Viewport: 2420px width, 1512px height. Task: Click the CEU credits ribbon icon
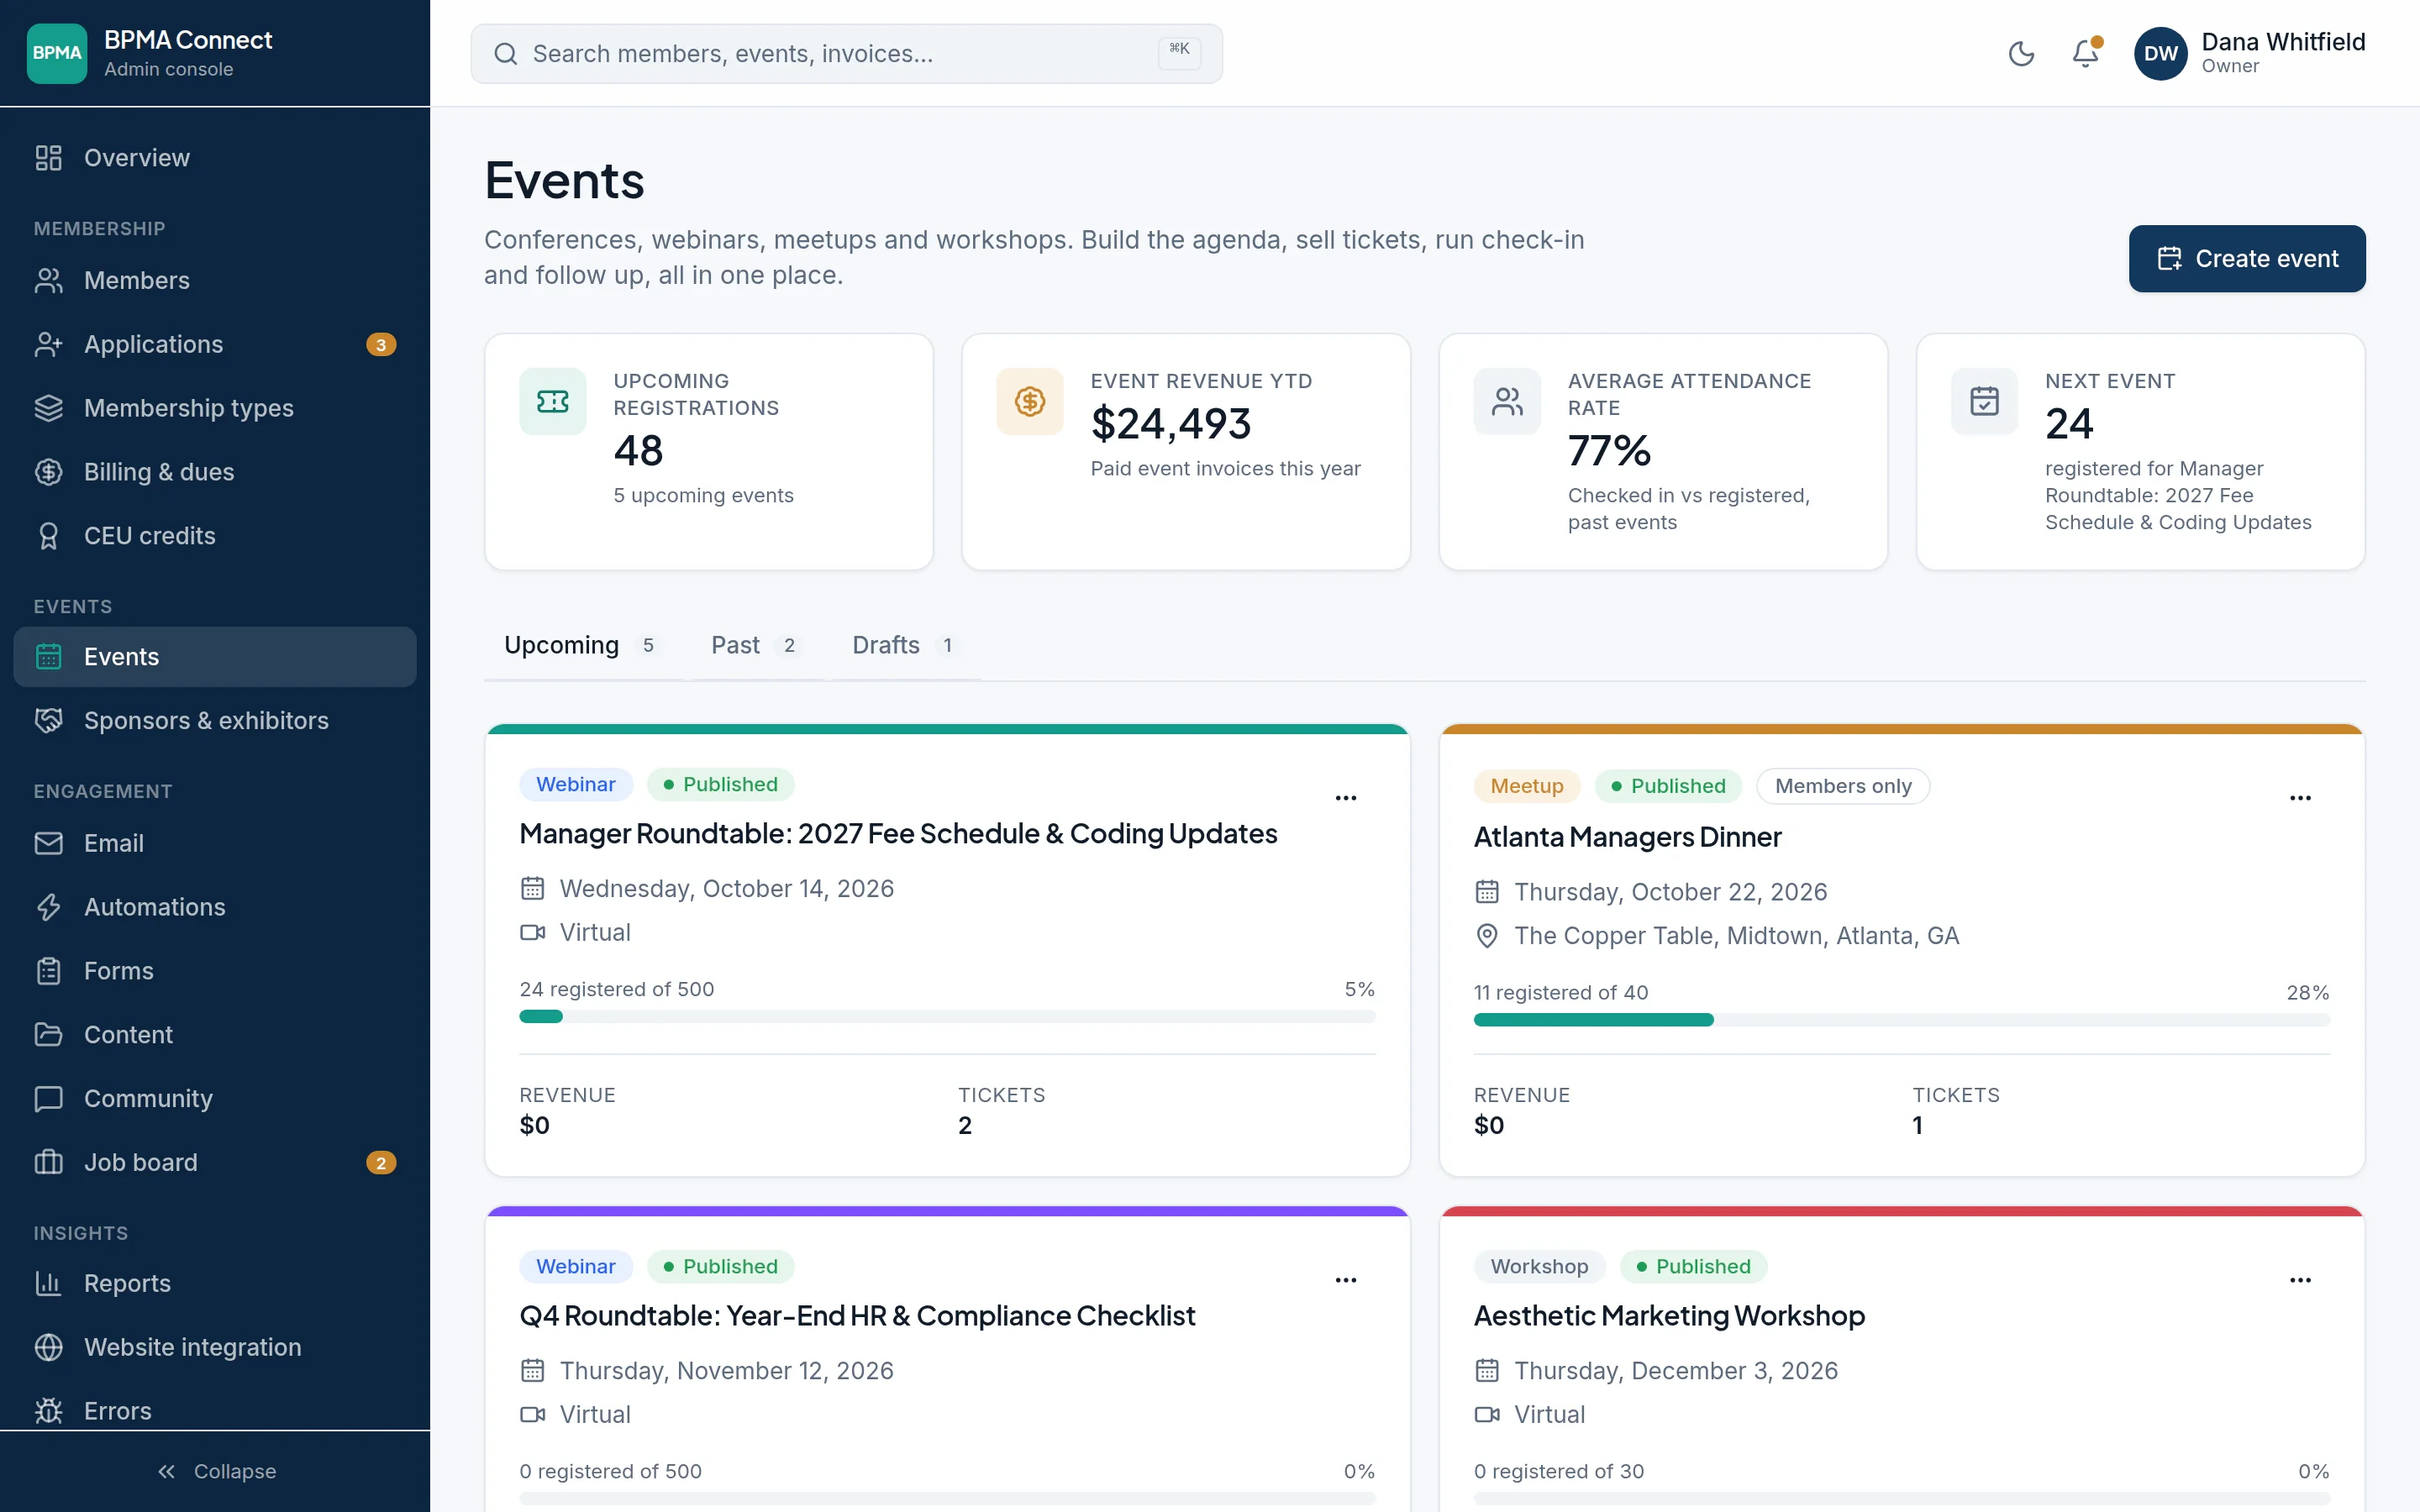point(49,536)
